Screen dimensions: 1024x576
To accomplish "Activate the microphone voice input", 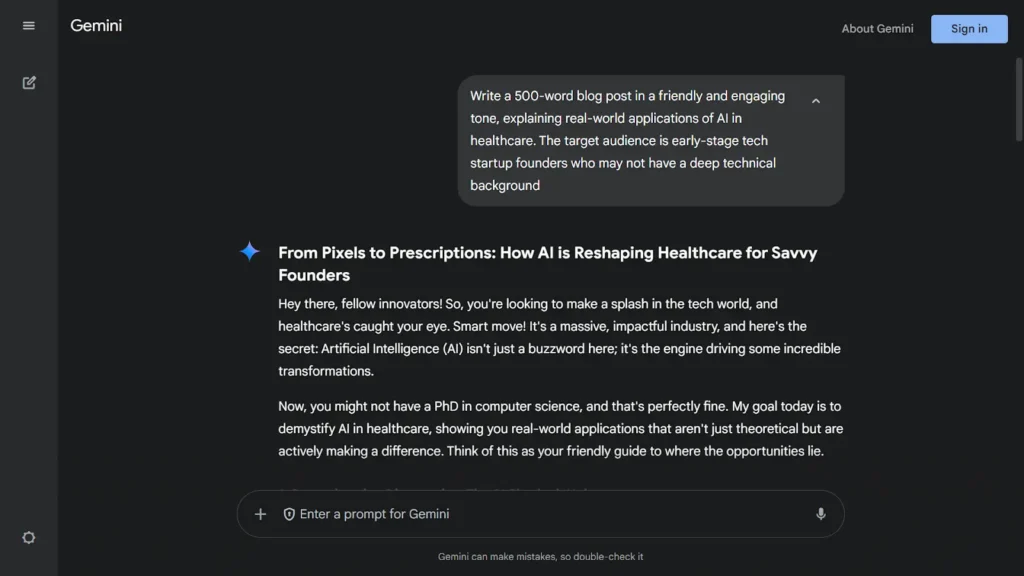I will pyautogui.click(x=821, y=514).
